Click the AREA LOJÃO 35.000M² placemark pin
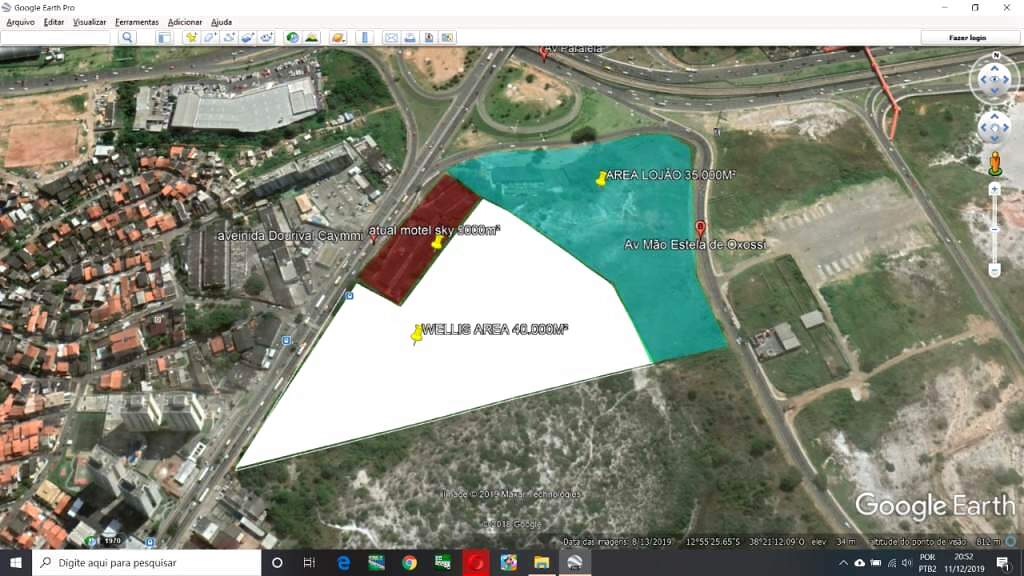 tap(601, 178)
